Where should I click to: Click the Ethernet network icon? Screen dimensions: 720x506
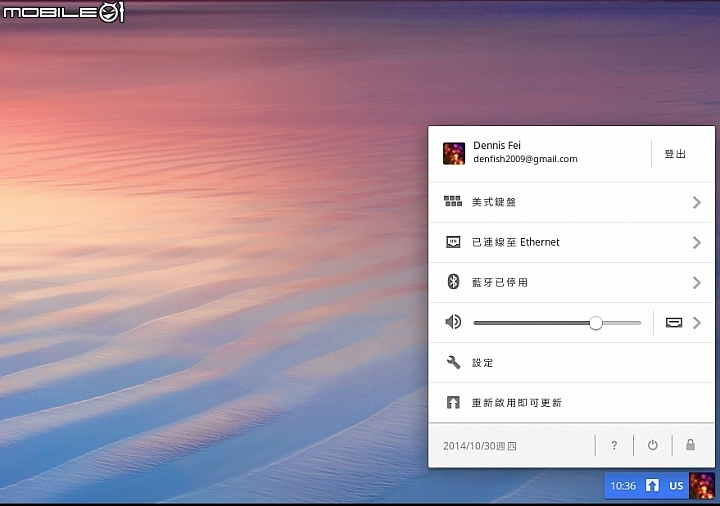tap(453, 242)
